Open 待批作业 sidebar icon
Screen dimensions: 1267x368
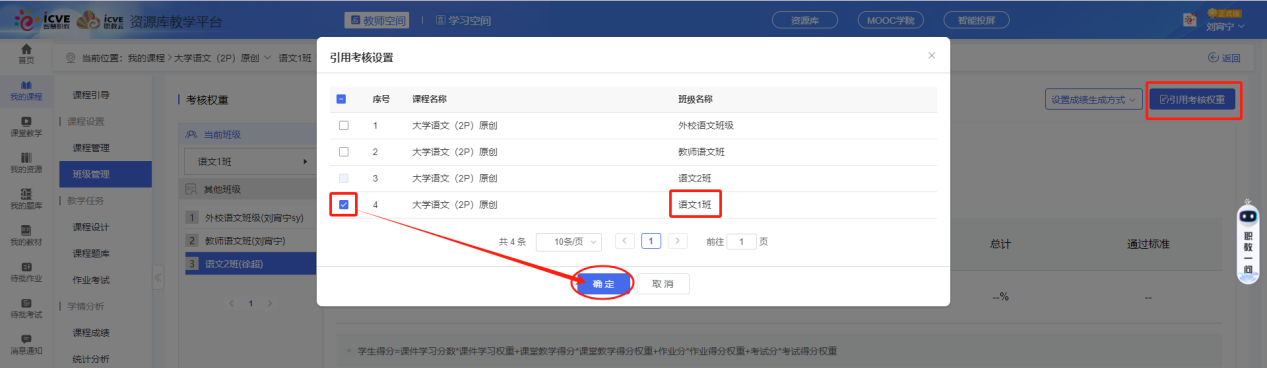pyautogui.click(x=26, y=272)
